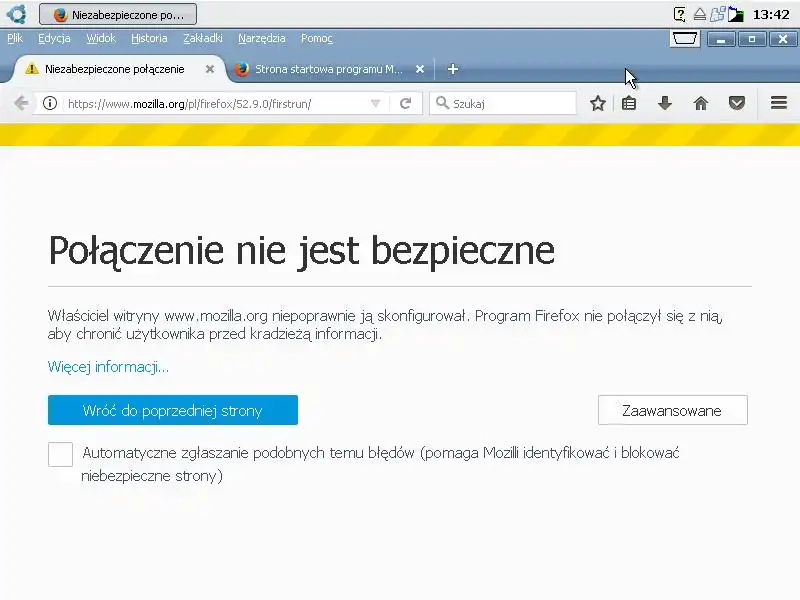Click the 13:42 clock
The width and height of the screenshot is (800, 600).
771,14
